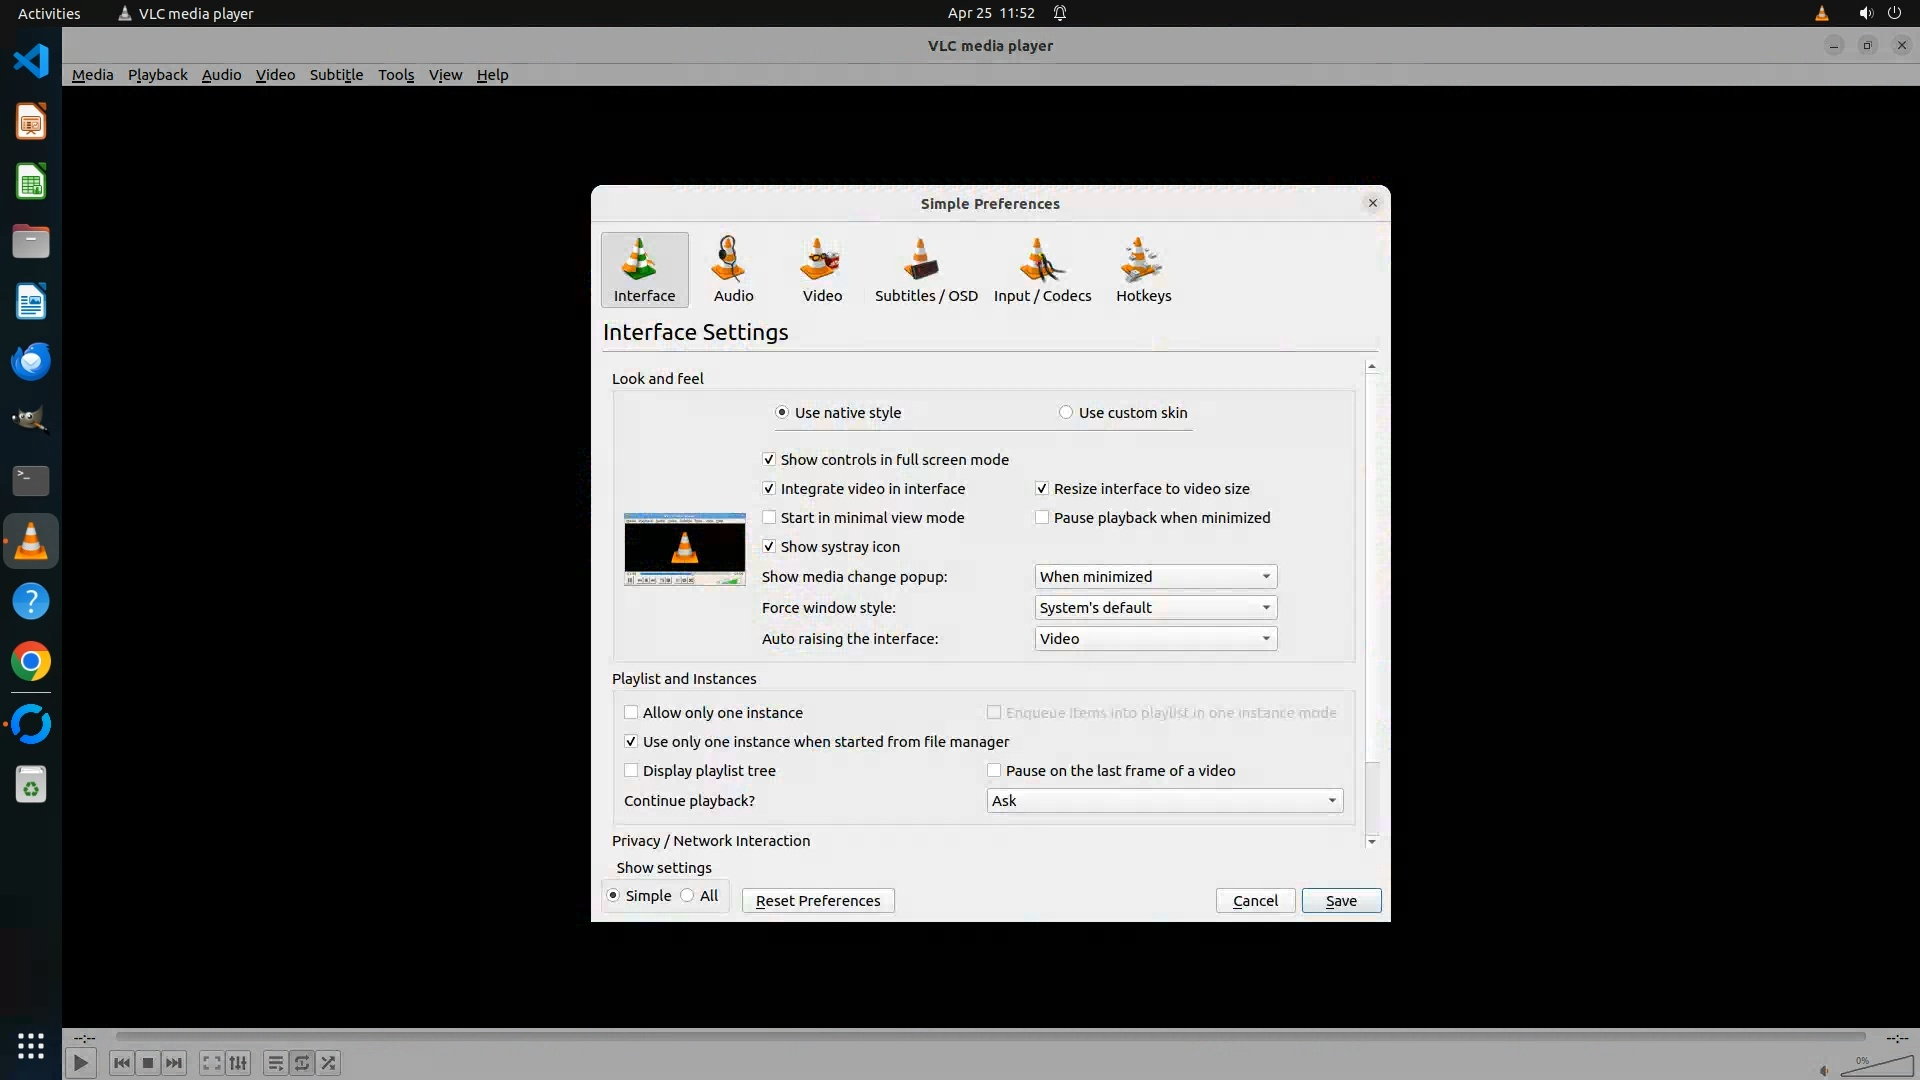The width and height of the screenshot is (1920, 1080).
Task: Open the Audio preferences cone icon
Action: [x=733, y=268]
